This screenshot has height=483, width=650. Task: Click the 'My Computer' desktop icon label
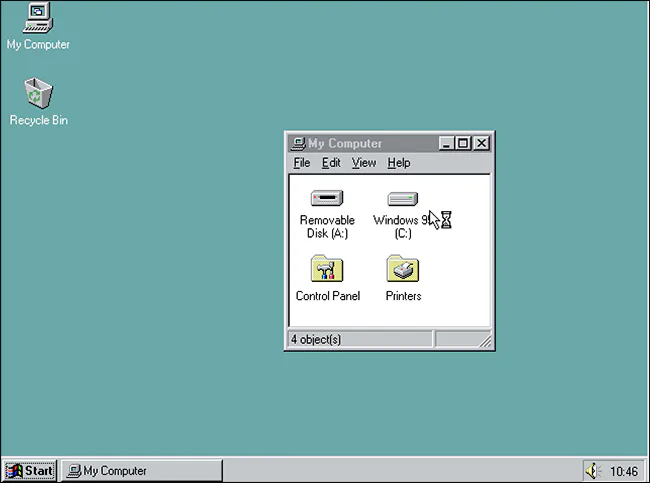click(x=38, y=44)
